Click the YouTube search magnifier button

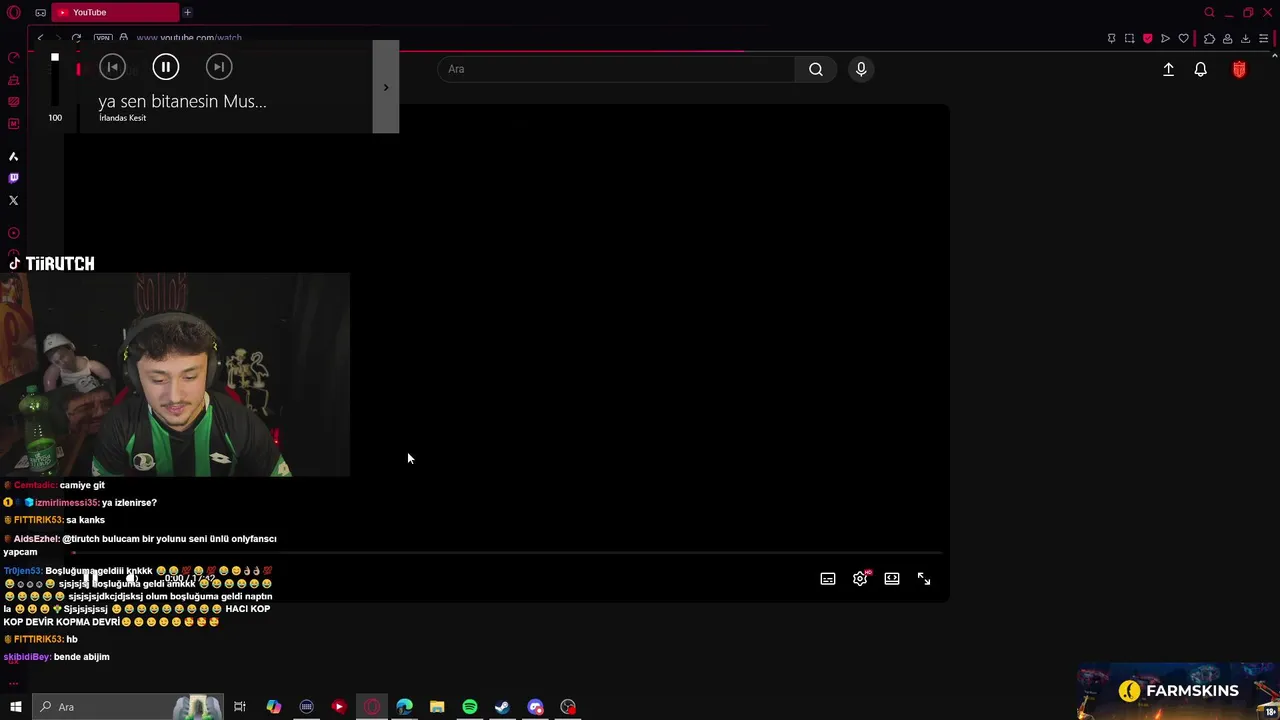pos(816,69)
